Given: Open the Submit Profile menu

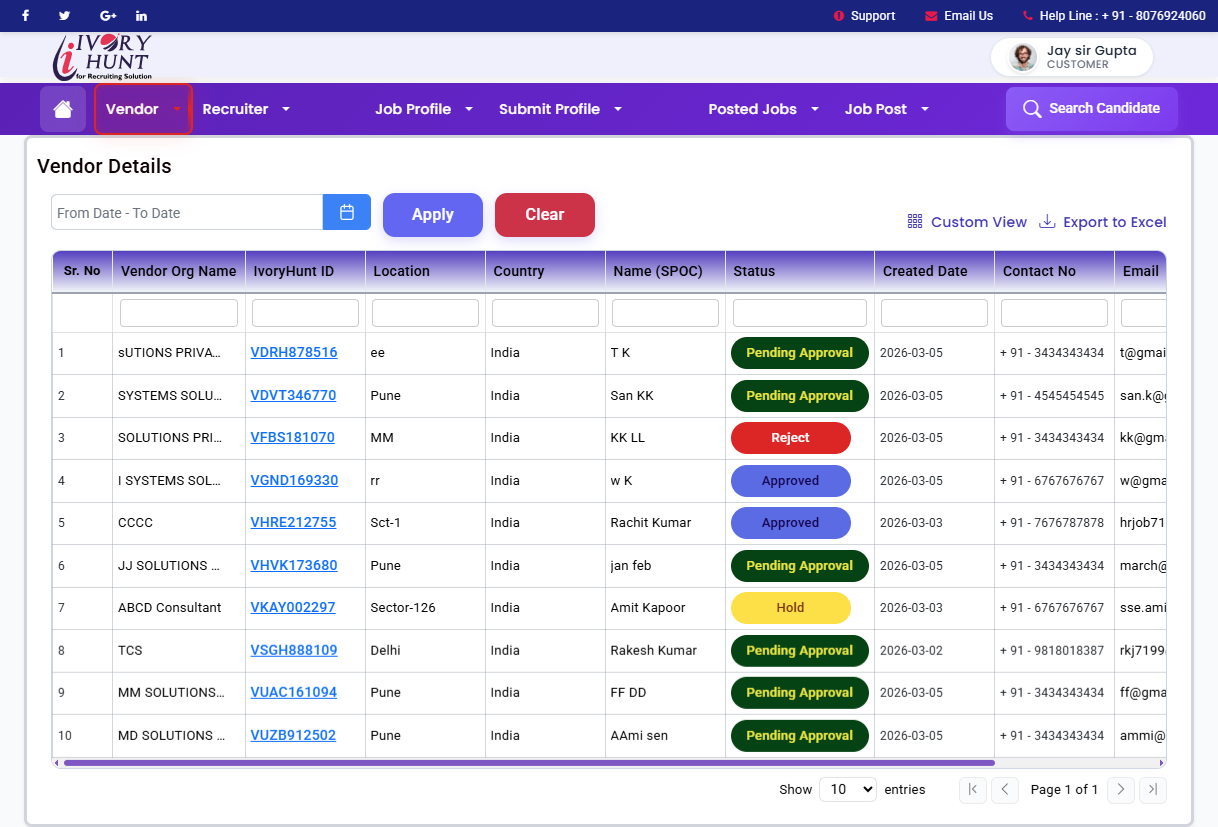Looking at the screenshot, I should click(560, 109).
